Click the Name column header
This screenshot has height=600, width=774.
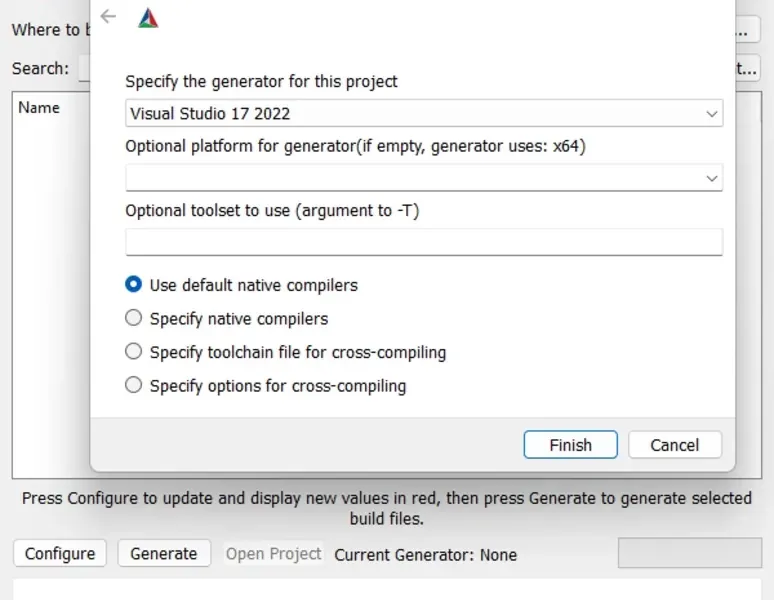click(x=39, y=108)
